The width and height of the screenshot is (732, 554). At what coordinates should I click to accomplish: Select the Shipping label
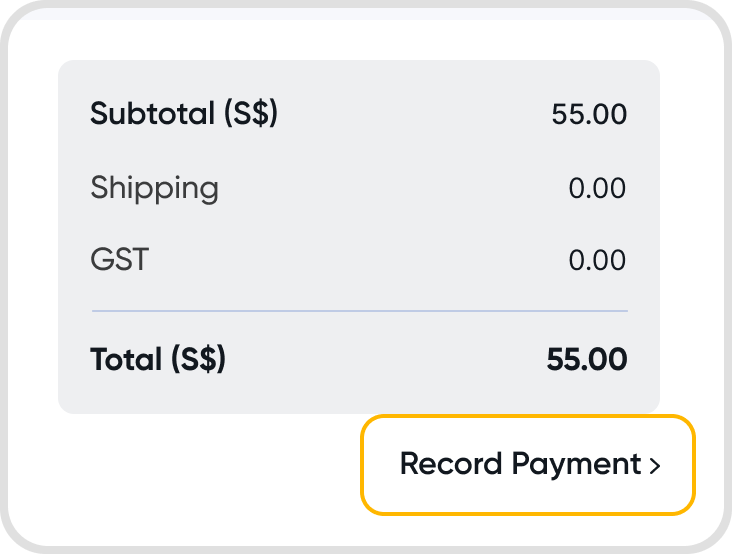154,188
